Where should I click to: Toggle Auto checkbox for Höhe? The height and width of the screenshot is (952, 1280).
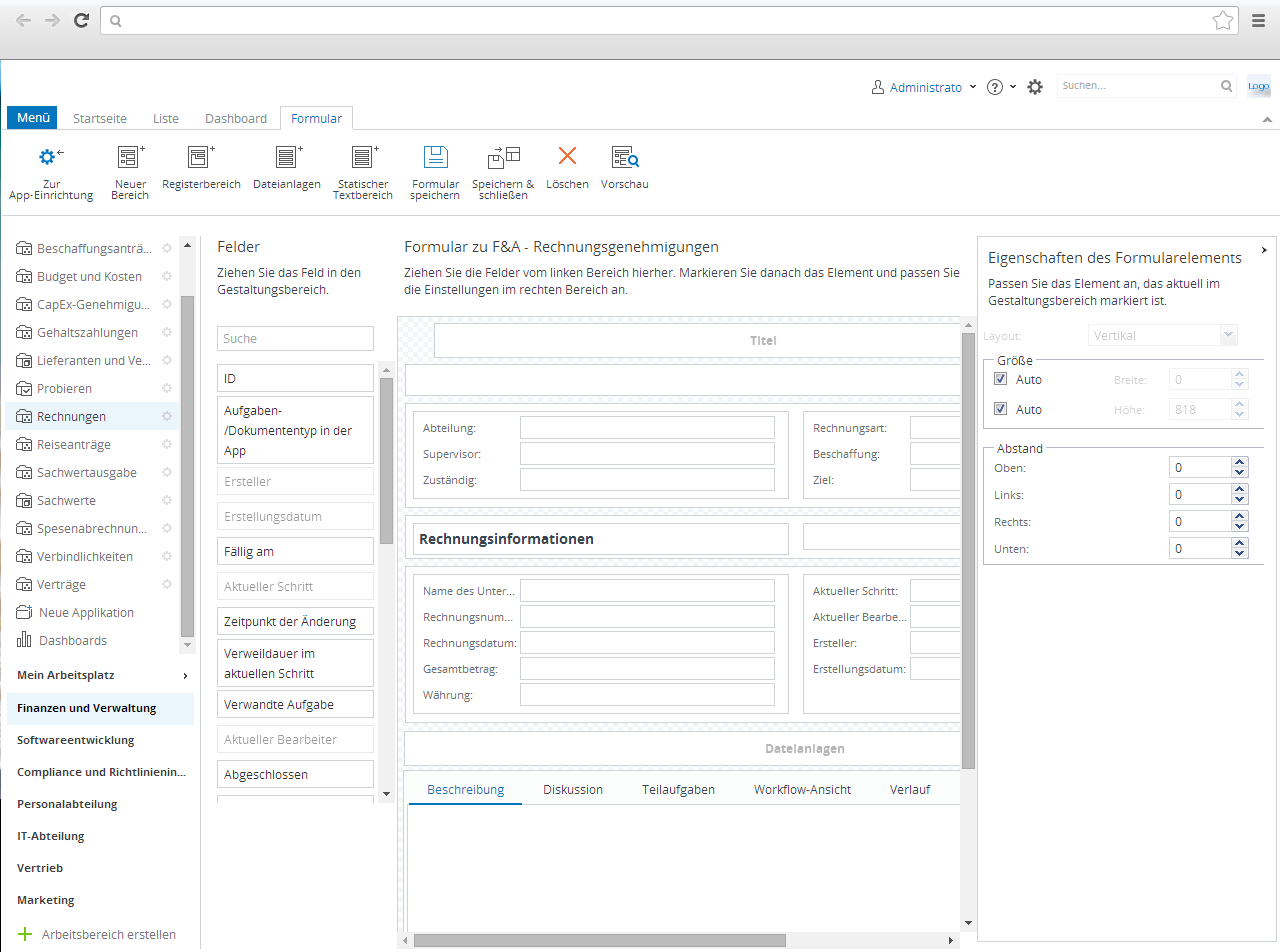[1000, 409]
